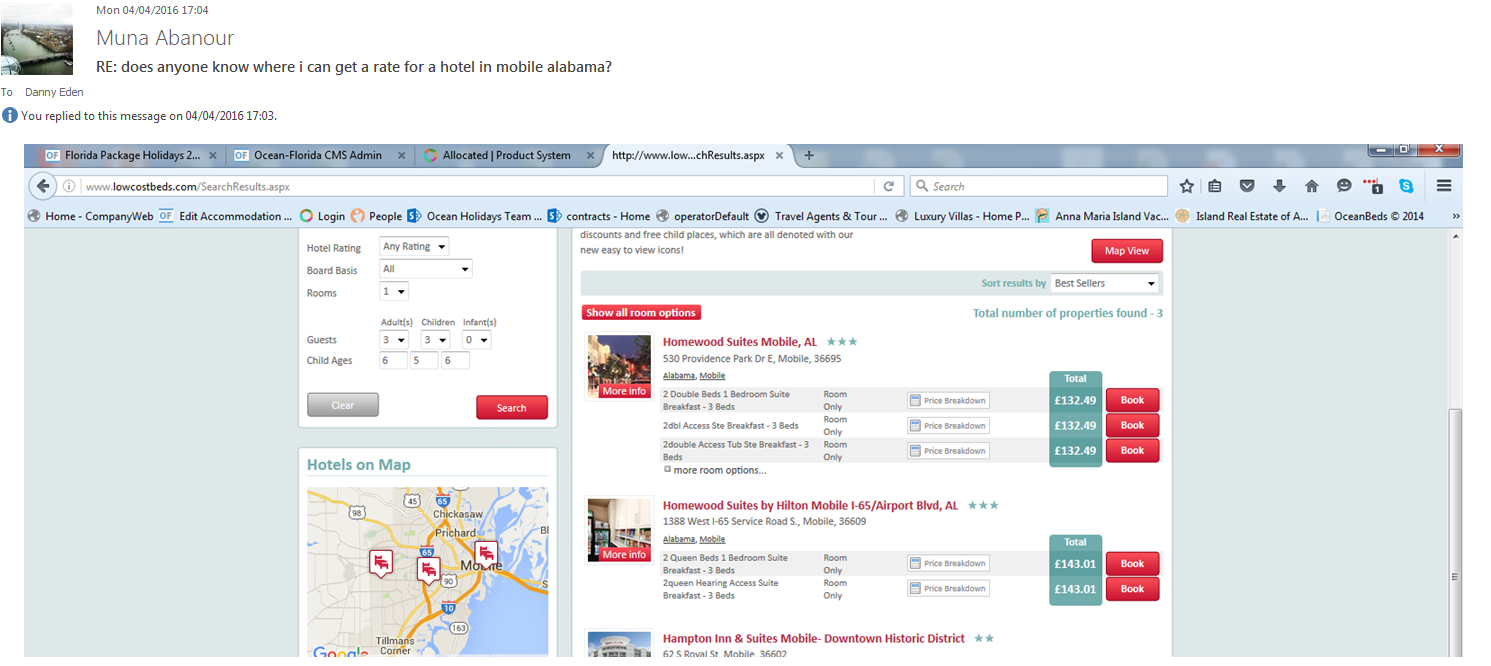Click the grey Clear button

click(343, 405)
